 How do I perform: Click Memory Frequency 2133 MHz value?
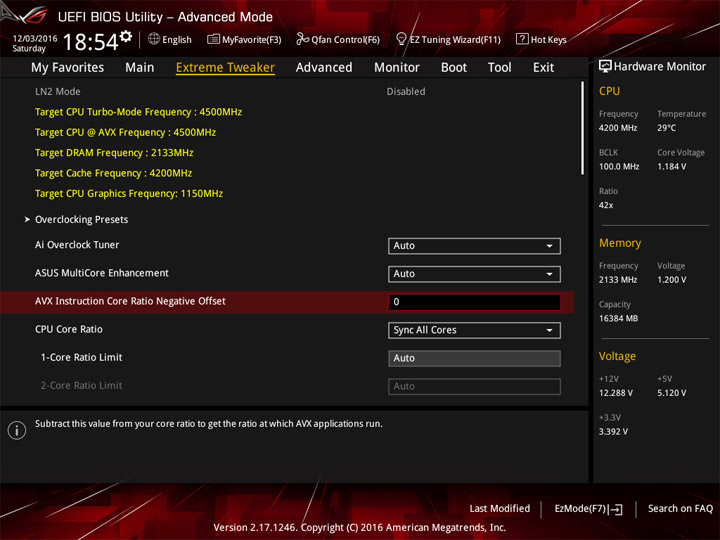click(x=618, y=280)
